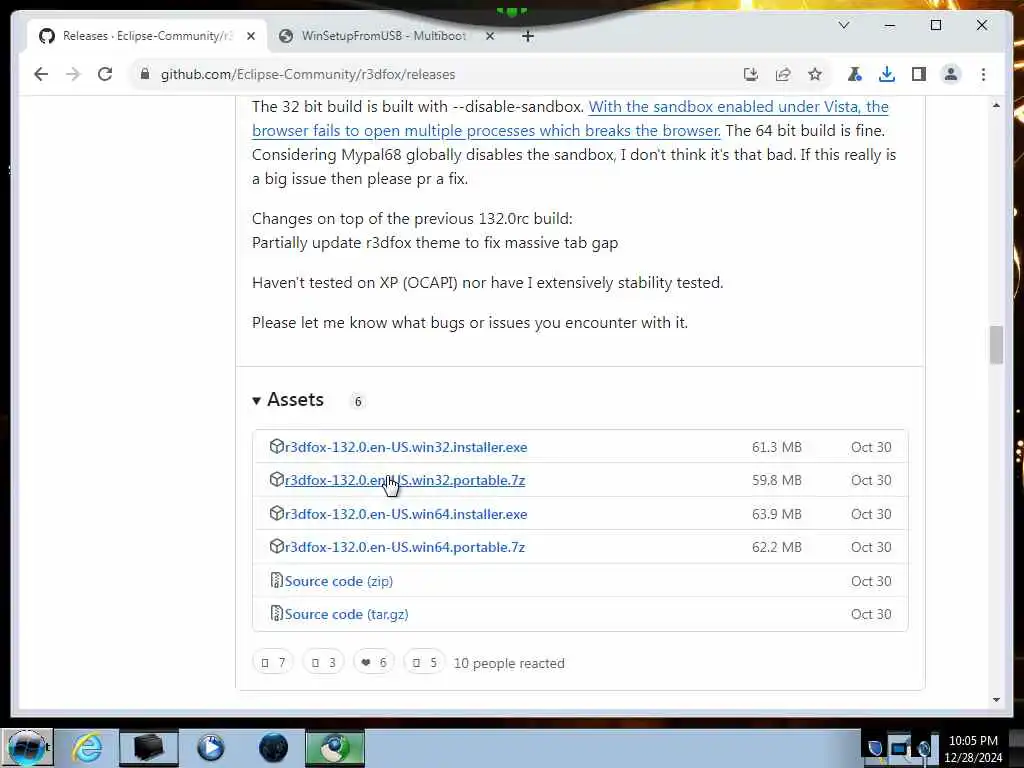1024x768 pixels.
Task: Click file icon beside Source code (tar.gz)
Action: (276, 614)
